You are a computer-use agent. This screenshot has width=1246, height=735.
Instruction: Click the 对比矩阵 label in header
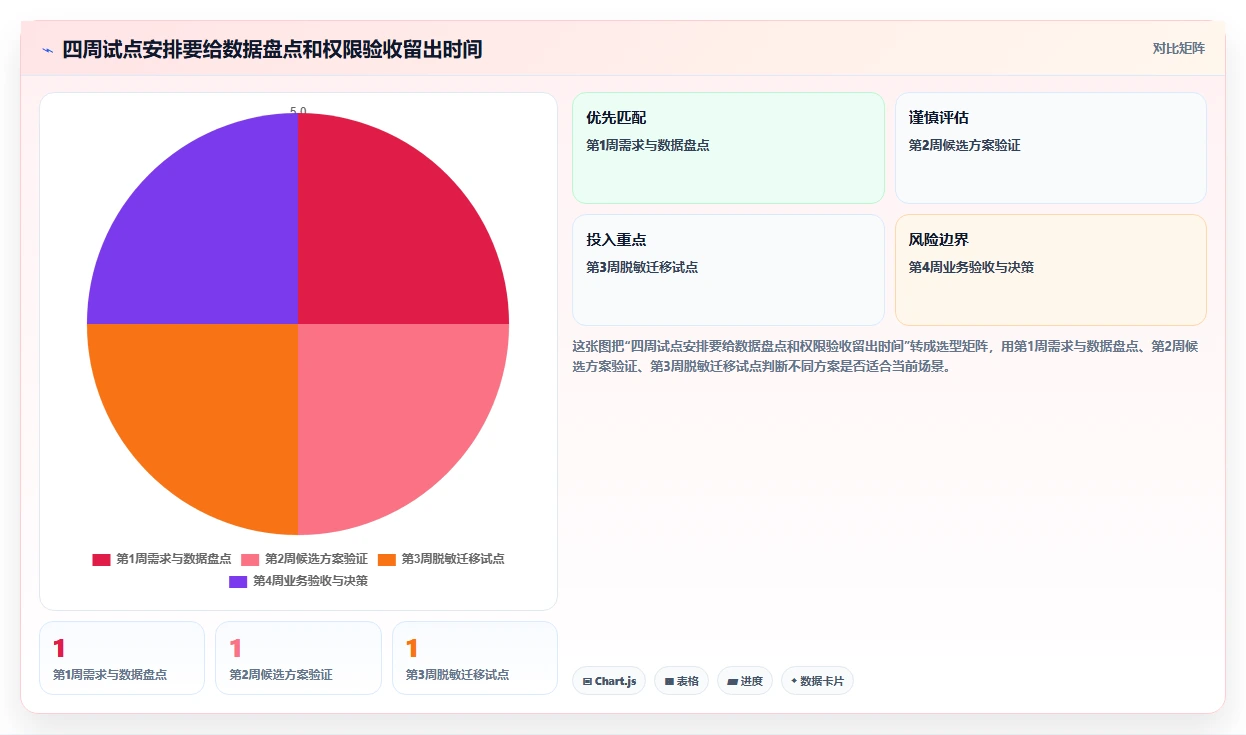[x=1179, y=48]
